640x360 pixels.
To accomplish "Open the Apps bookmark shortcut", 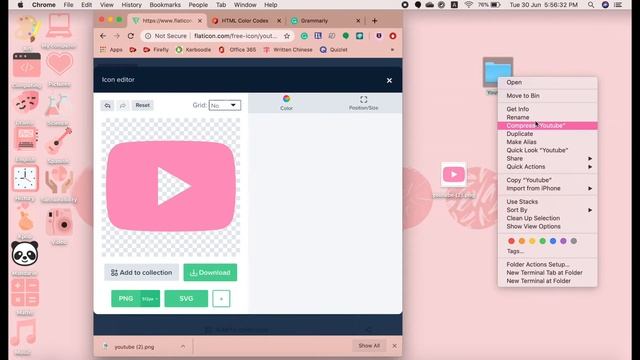I will point(111,49).
